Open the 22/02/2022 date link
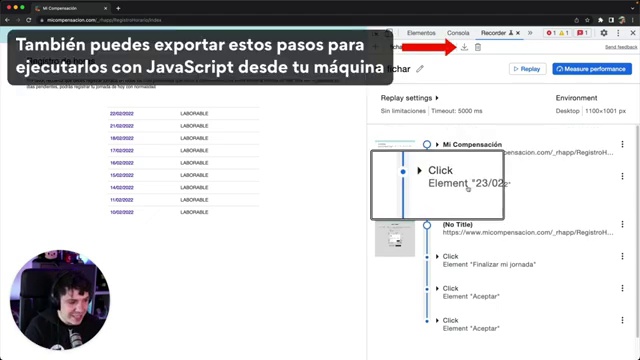This screenshot has height=360, width=640. (122, 113)
